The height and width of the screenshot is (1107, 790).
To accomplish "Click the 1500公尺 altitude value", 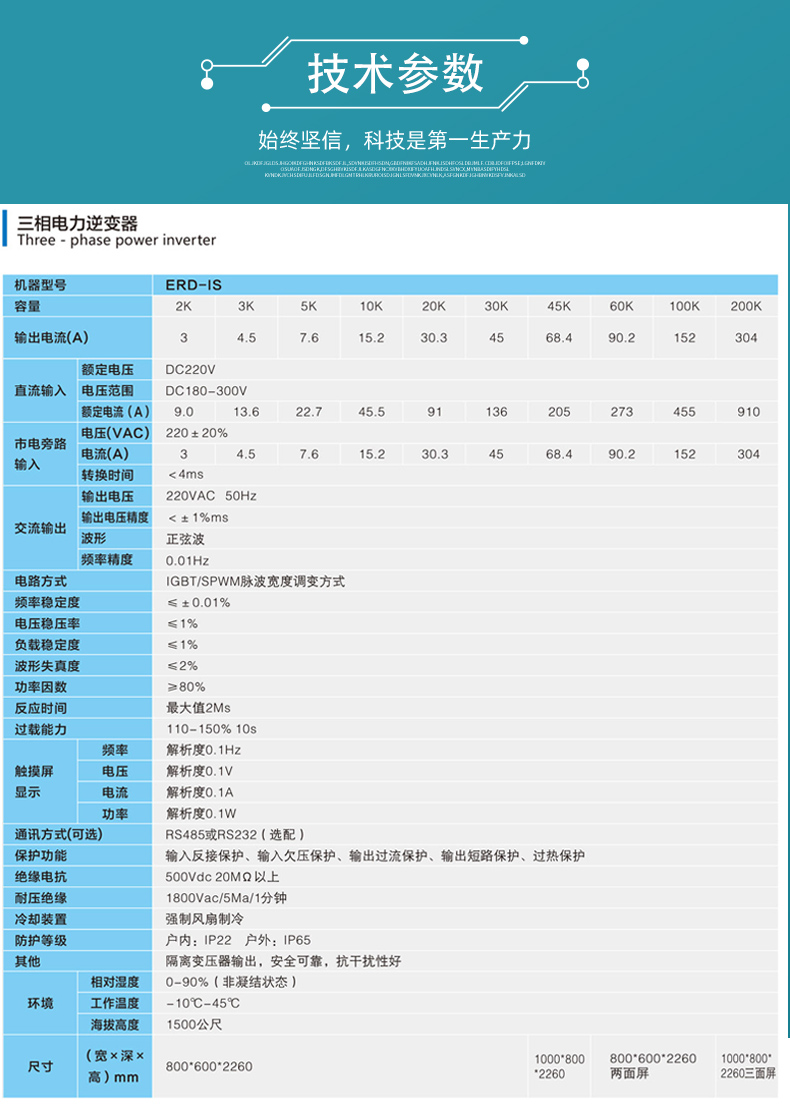I will coord(194,1024).
